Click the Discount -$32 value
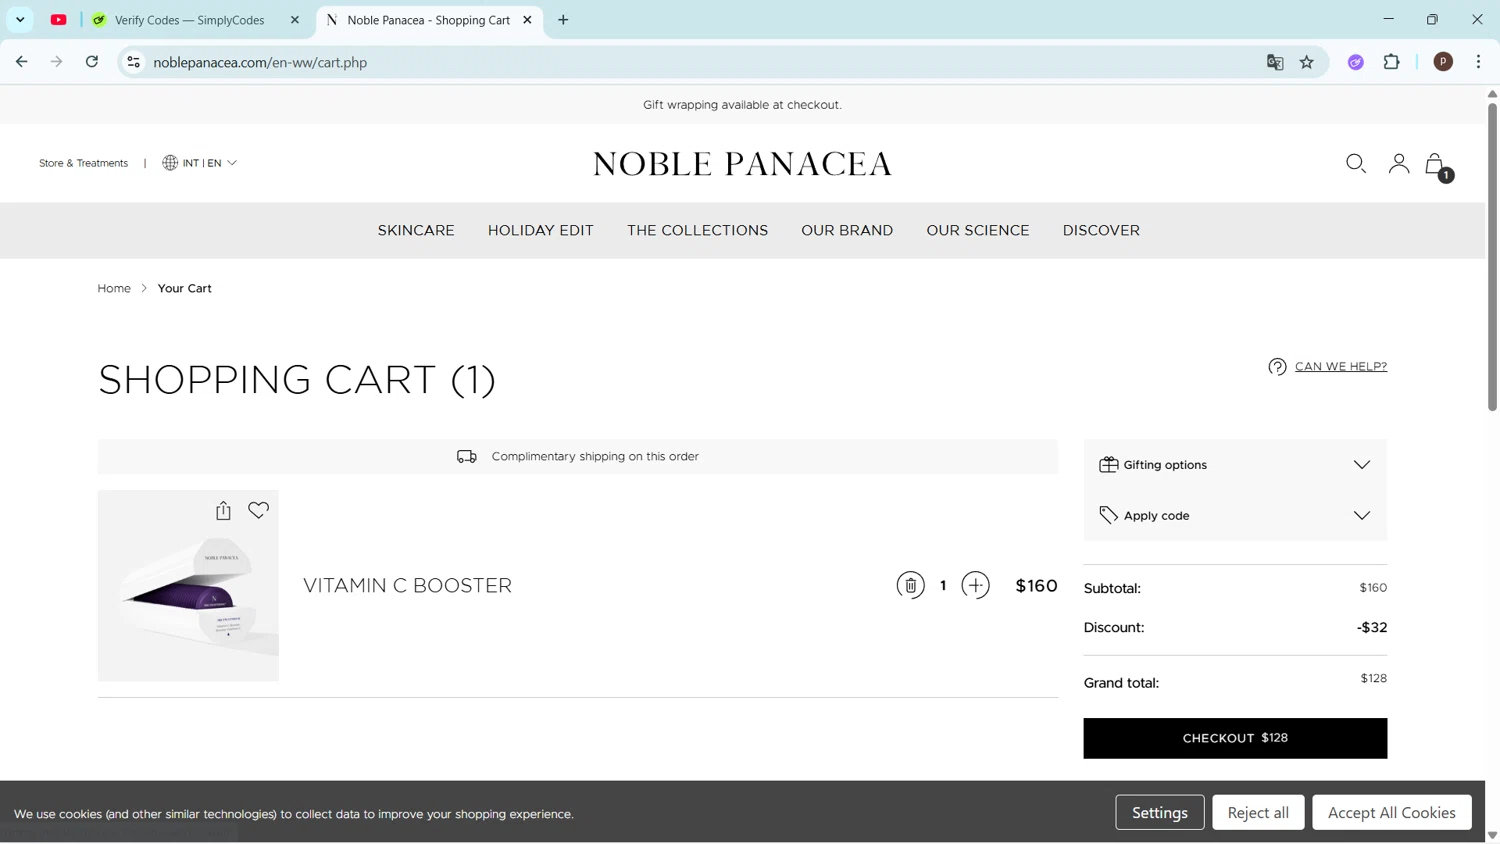This screenshot has width=1500, height=844. coord(1372,628)
